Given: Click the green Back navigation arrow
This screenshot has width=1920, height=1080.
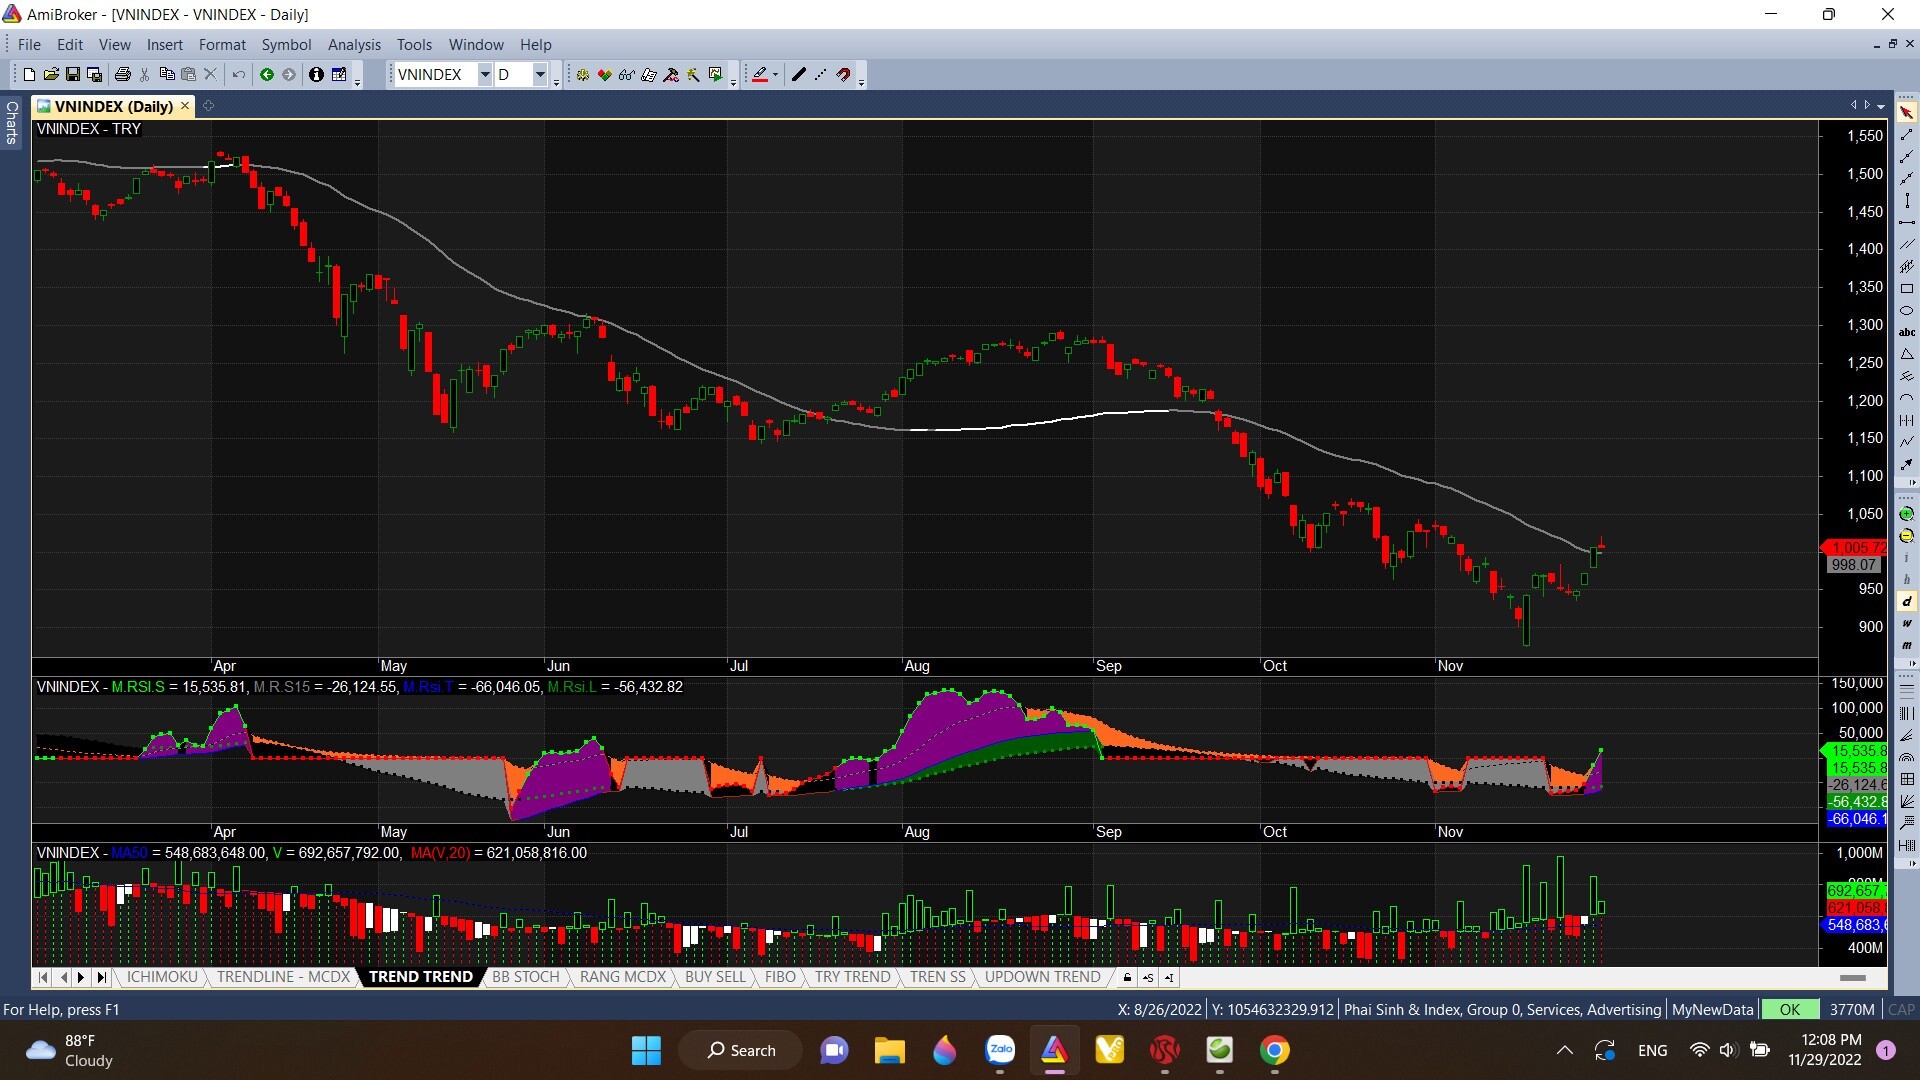Looking at the screenshot, I should tap(267, 75).
